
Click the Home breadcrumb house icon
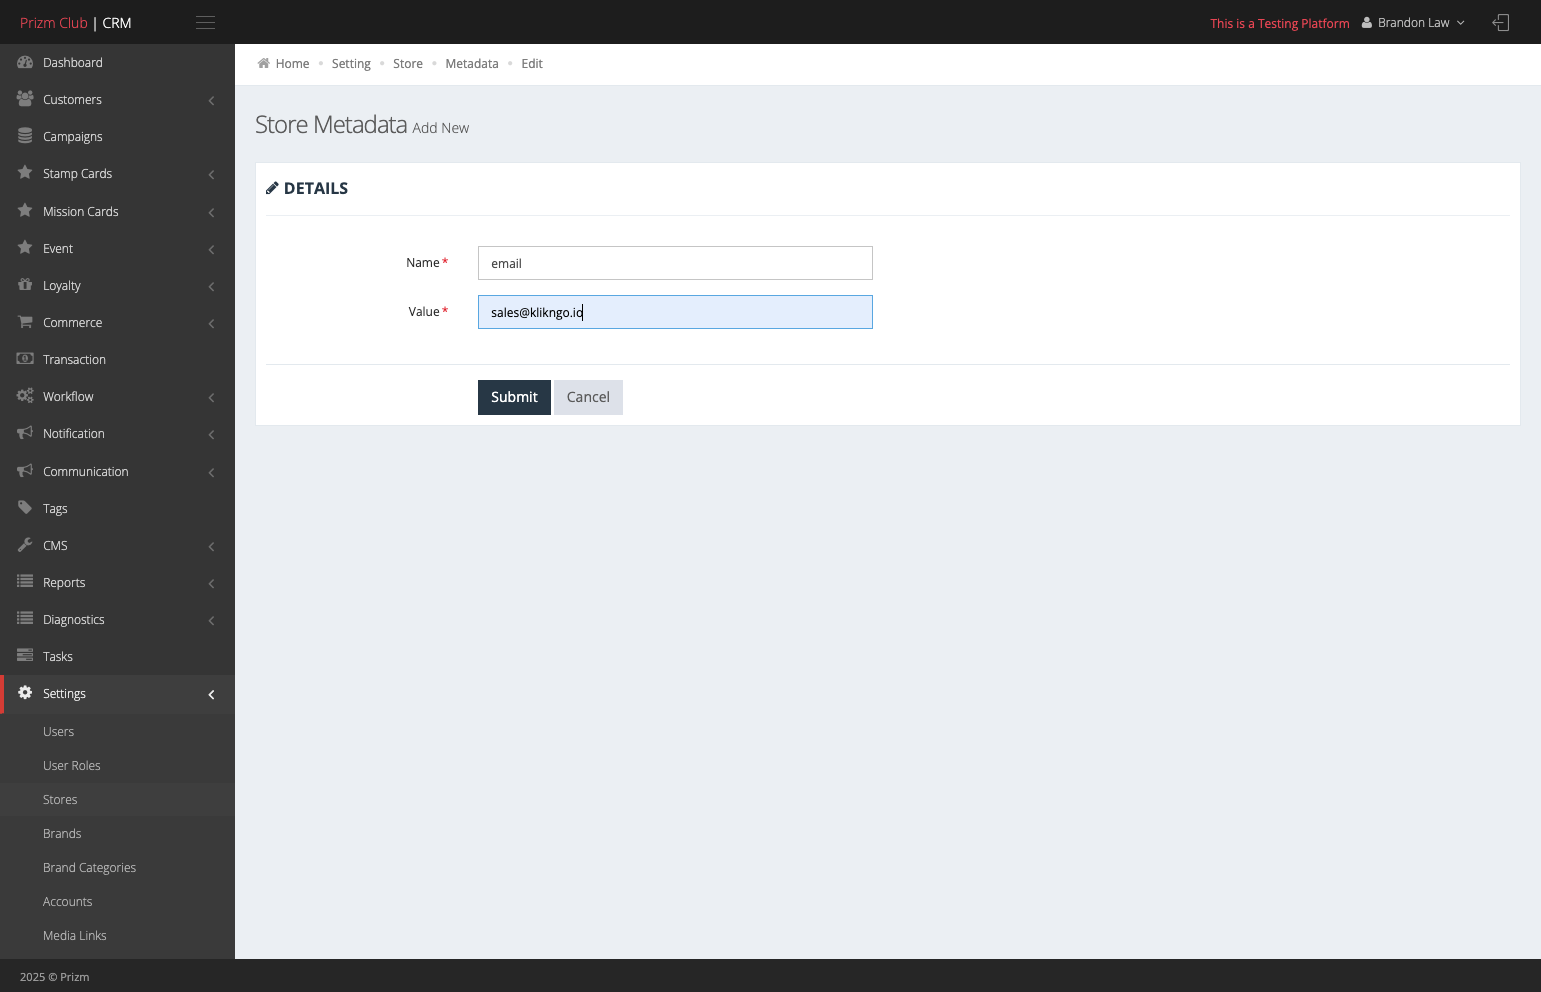263,63
